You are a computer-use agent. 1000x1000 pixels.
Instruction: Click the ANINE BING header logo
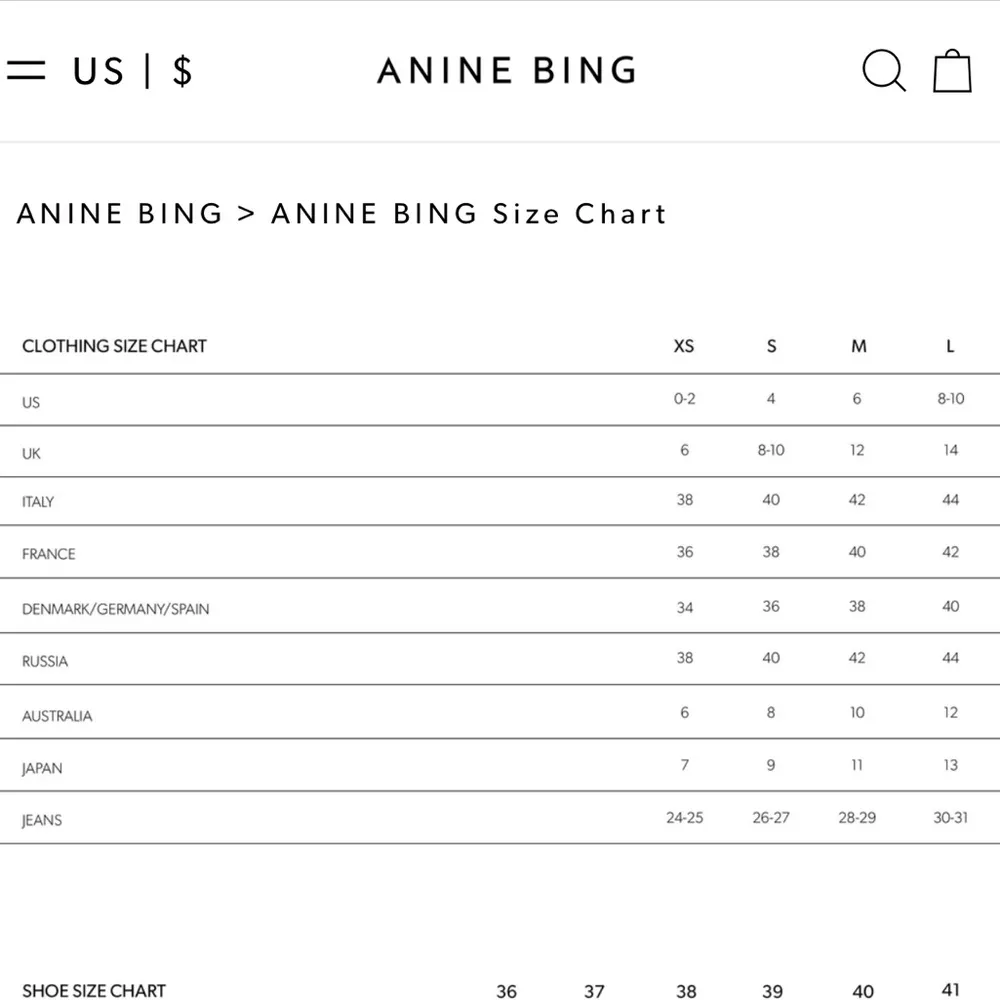pyautogui.click(x=507, y=70)
